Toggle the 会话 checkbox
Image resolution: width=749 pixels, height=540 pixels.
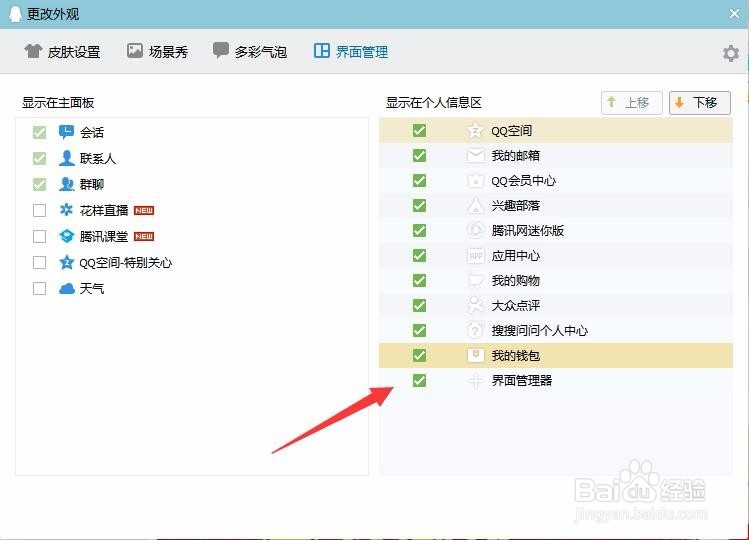point(40,132)
